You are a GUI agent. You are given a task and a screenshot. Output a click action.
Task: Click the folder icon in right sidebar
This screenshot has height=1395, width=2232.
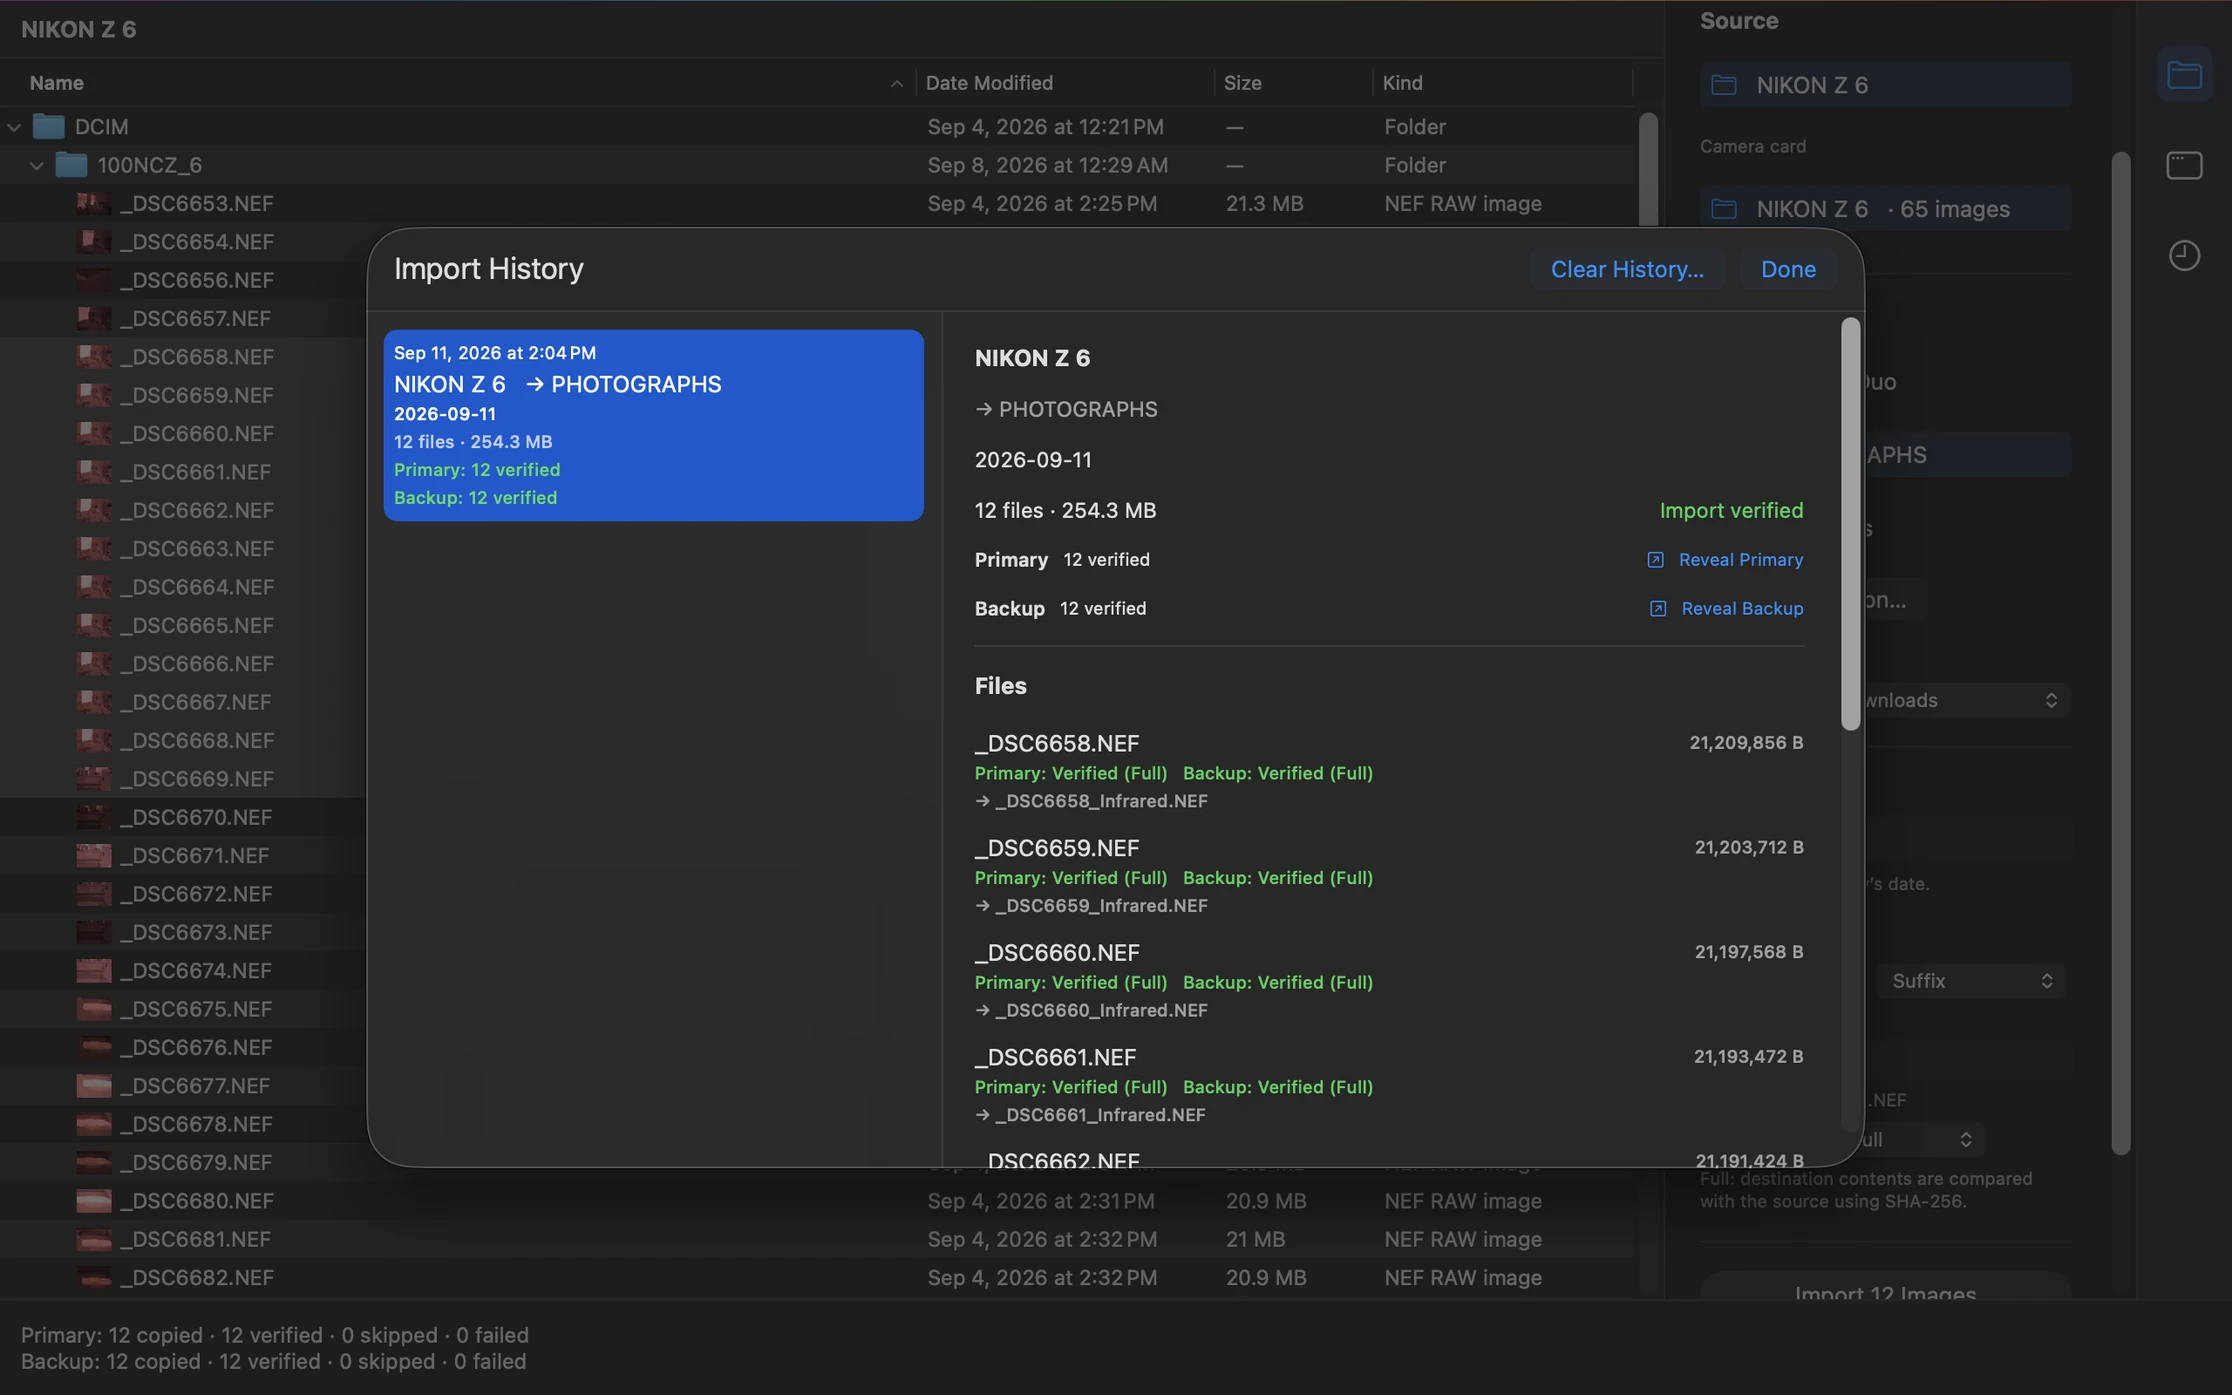coord(2184,74)
